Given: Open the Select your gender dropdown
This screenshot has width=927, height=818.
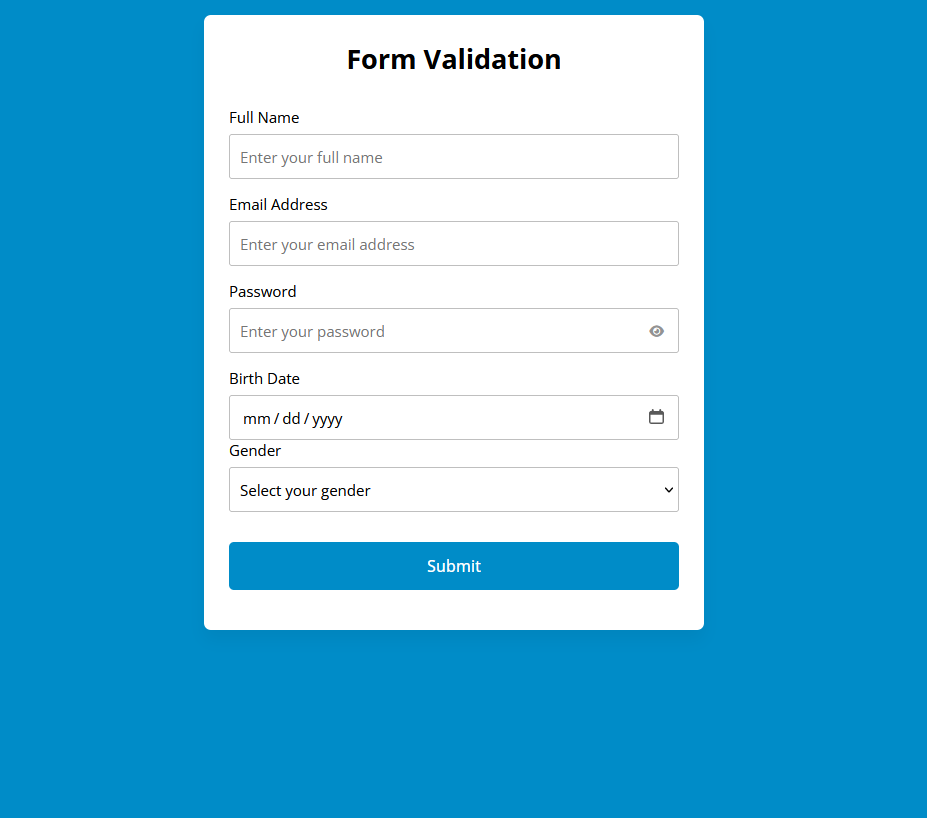Looking at the screenshot, I should pyautogui.click(x=453, y=490).
